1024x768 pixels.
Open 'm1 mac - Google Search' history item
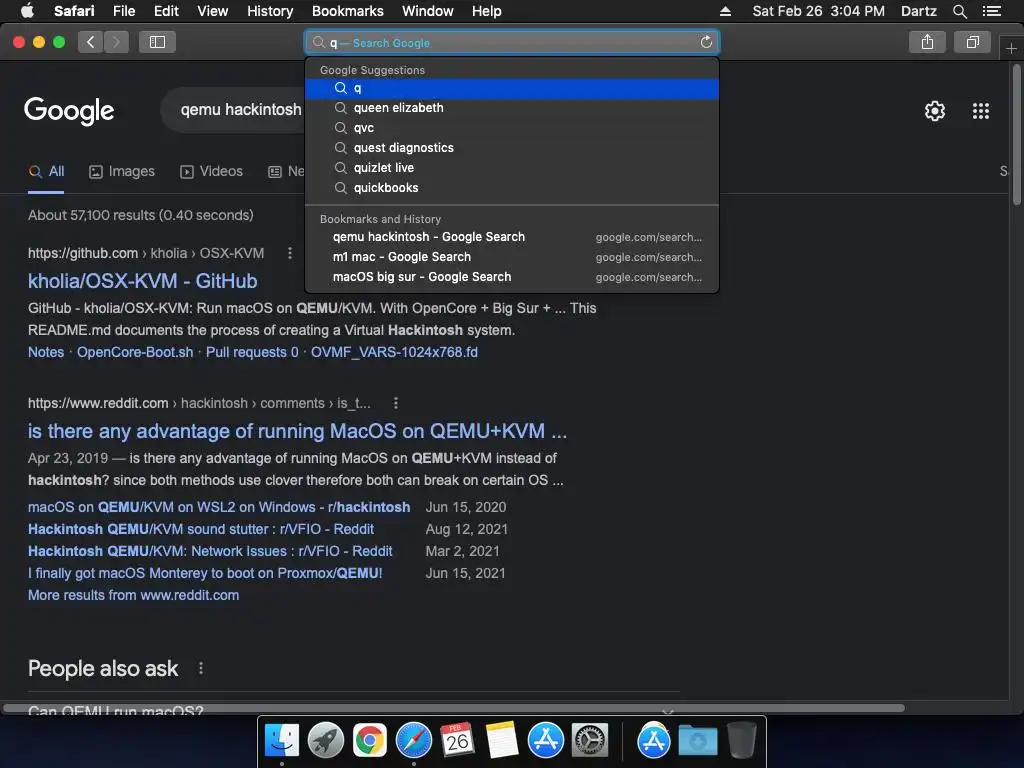512,257
